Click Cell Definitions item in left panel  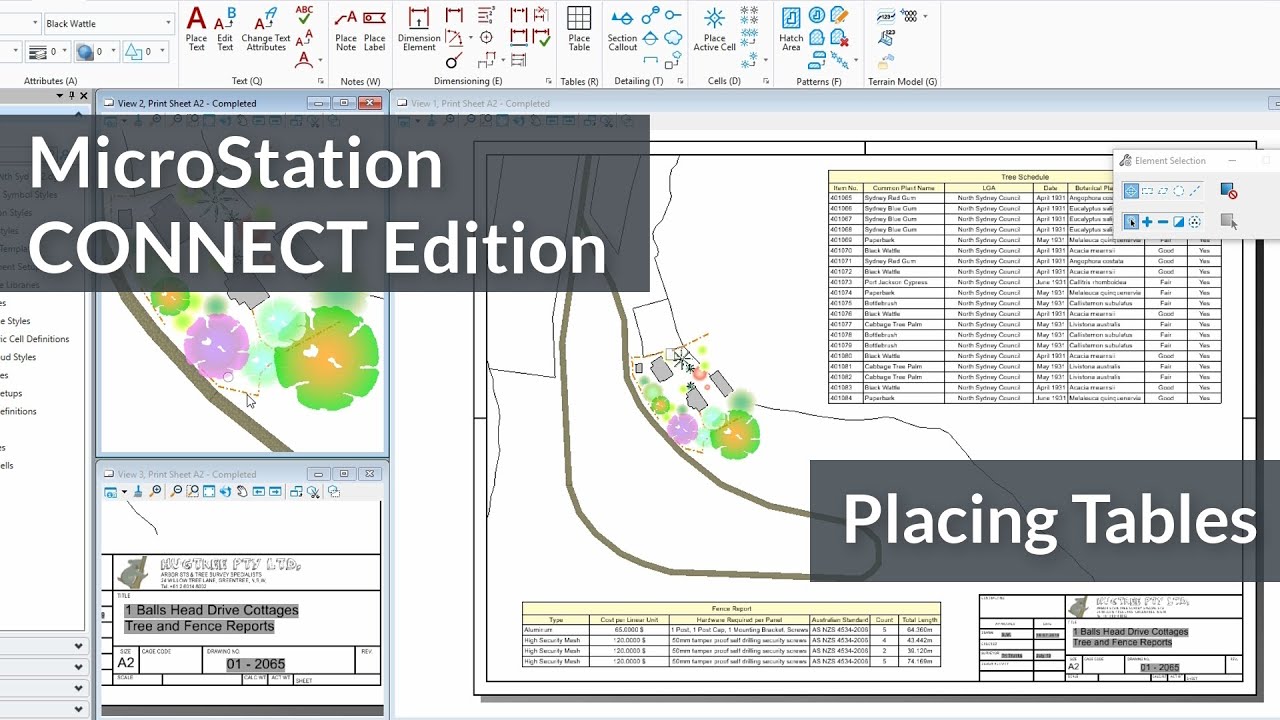pyautogui.click(x=34, y=339)
